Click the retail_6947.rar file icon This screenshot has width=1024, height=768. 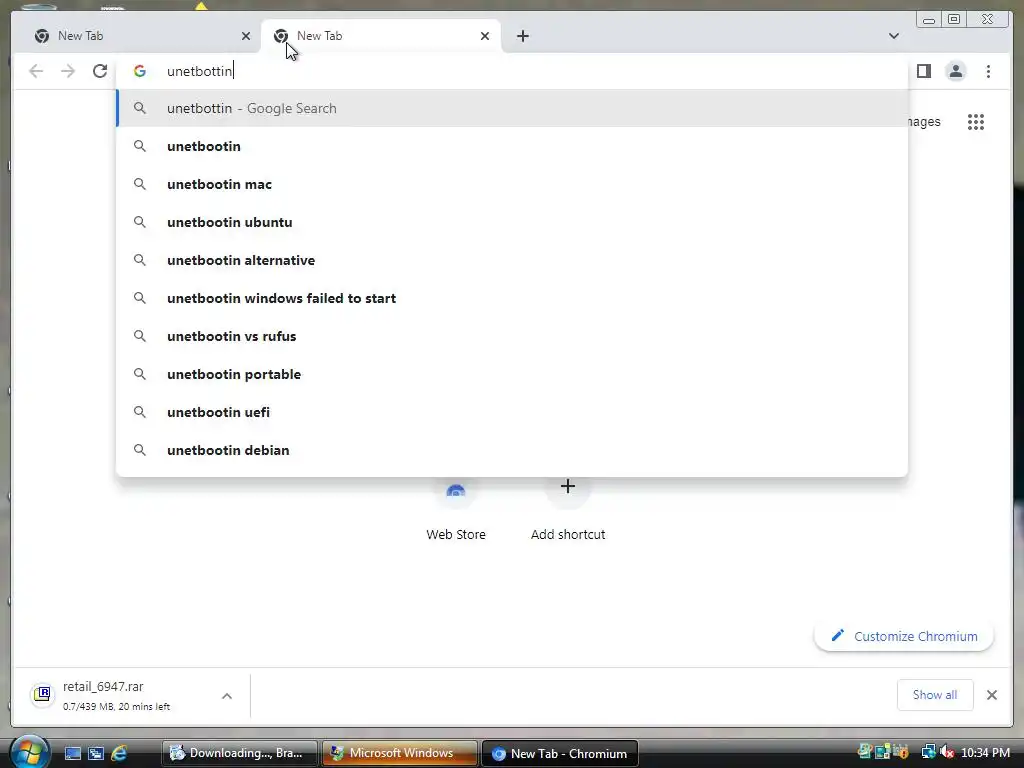pyautogui.click(x=42, y=694)
